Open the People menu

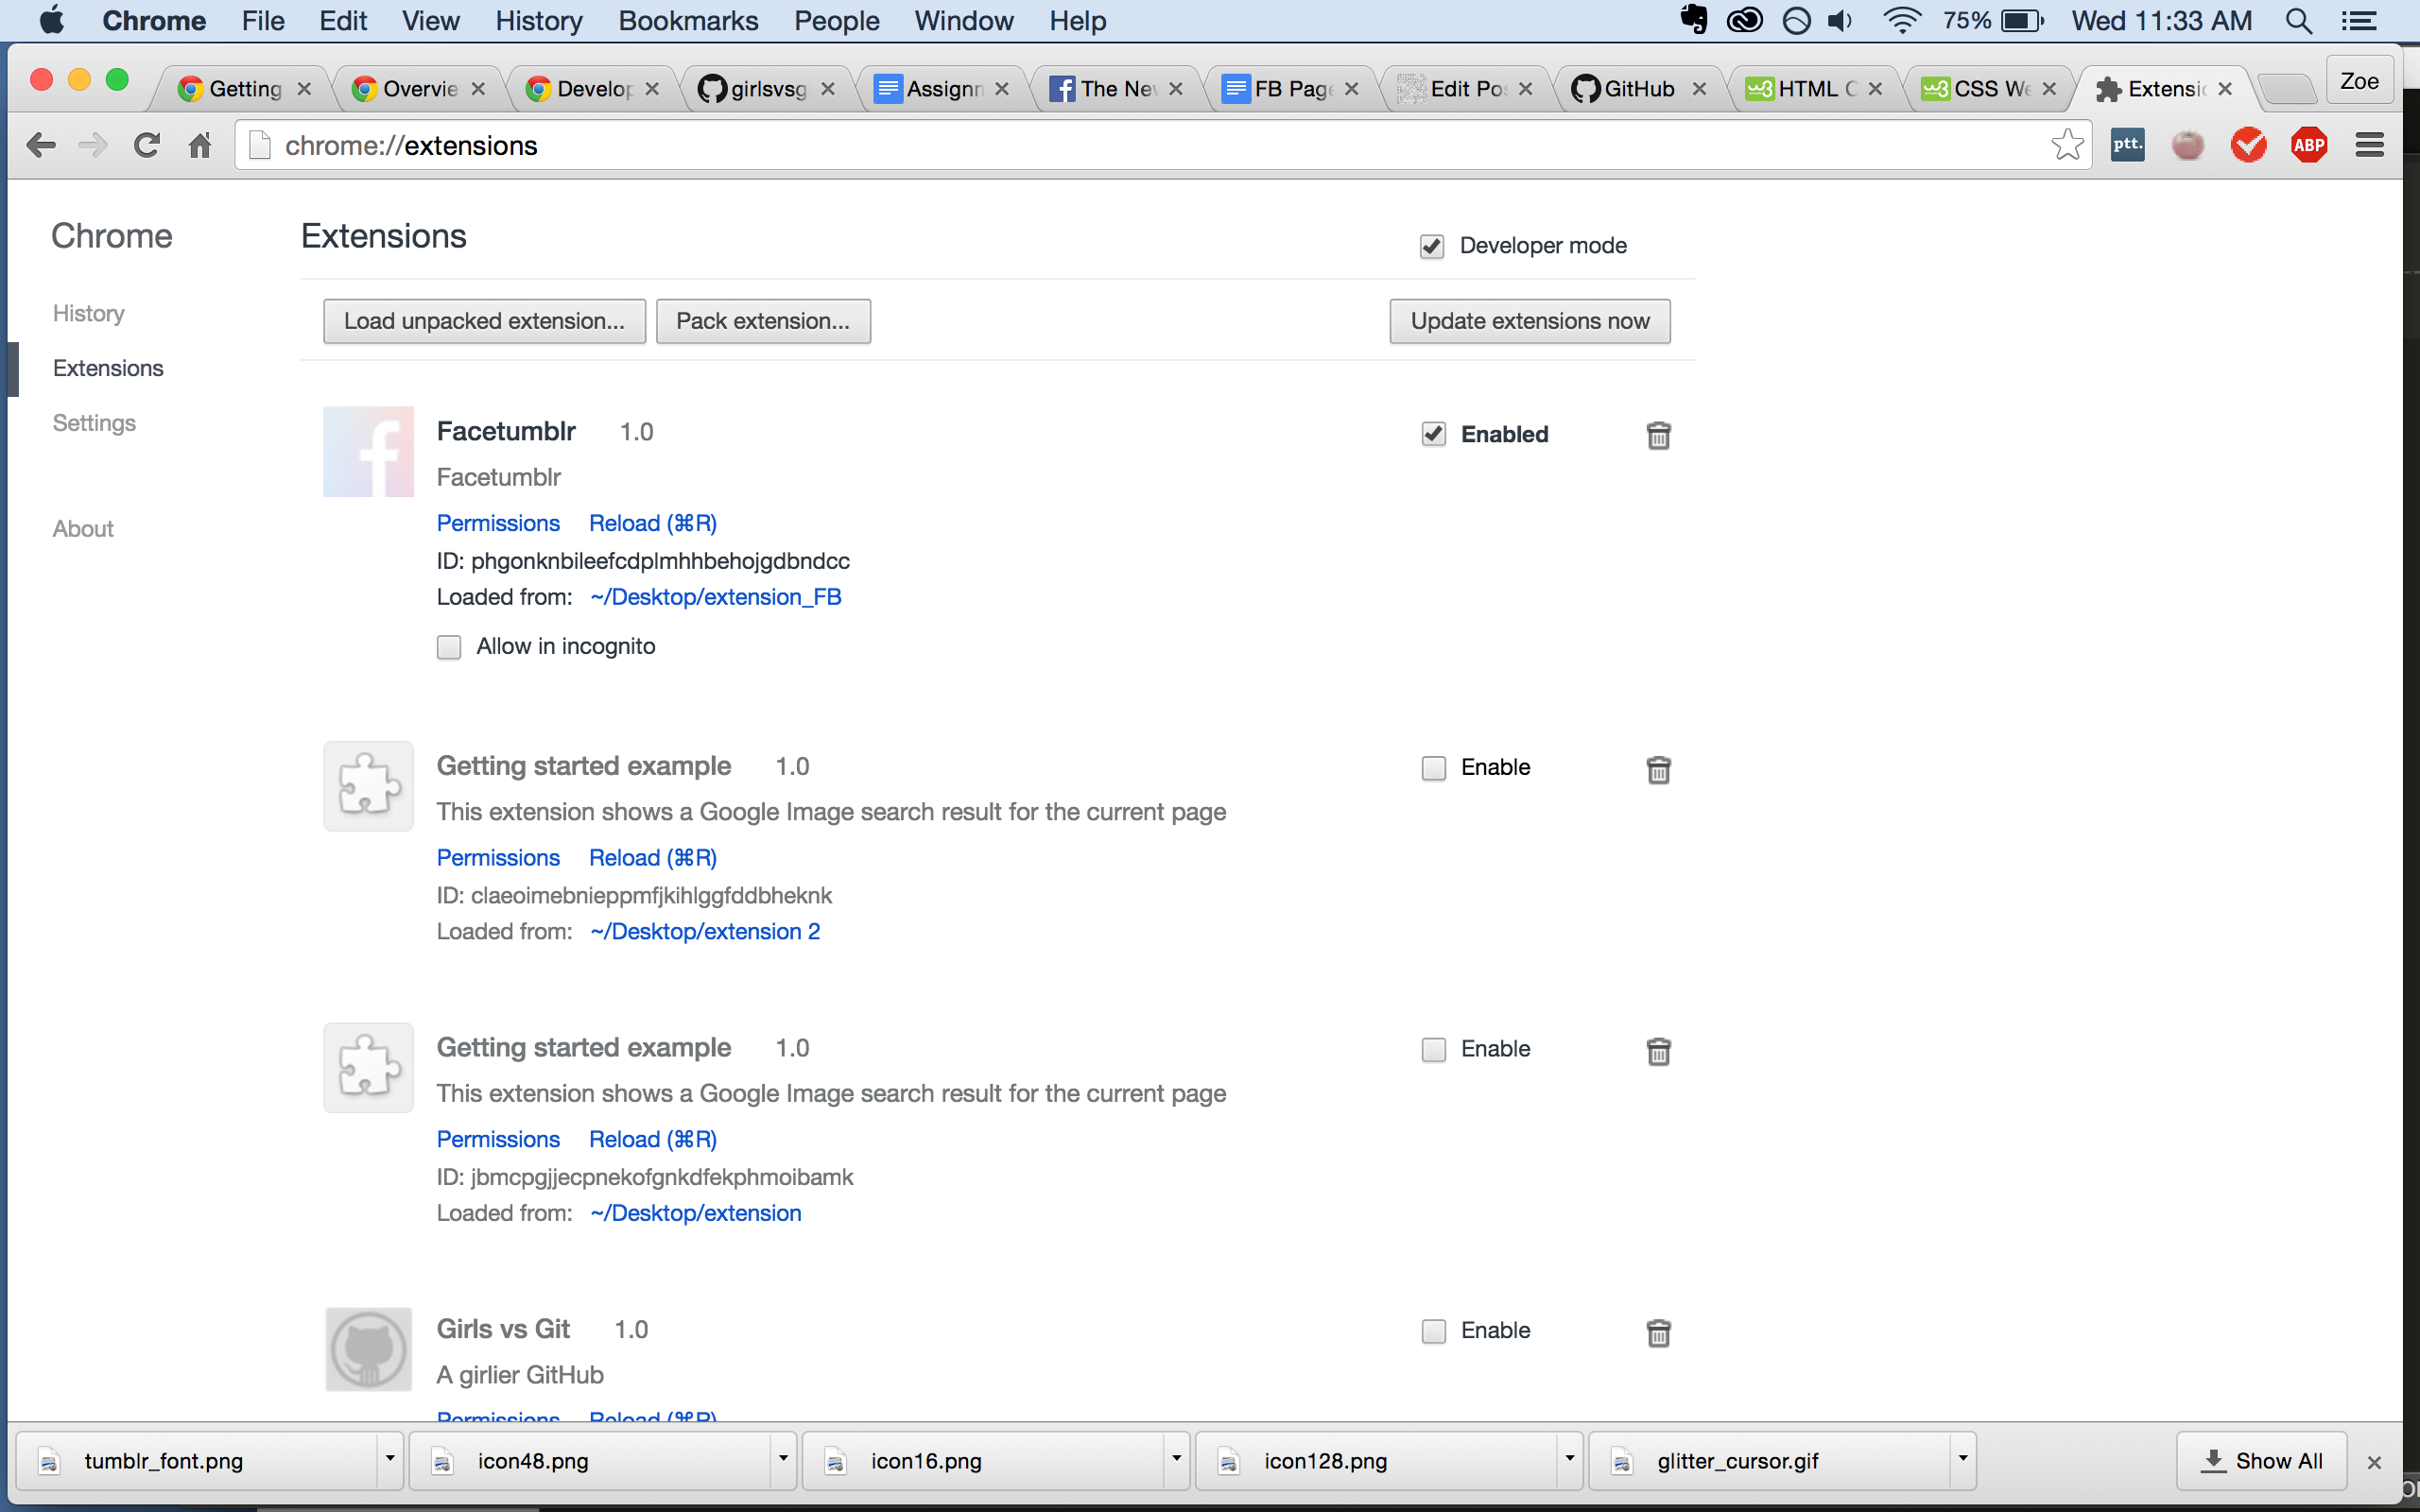pyautogui.click(x=836, y=21)
